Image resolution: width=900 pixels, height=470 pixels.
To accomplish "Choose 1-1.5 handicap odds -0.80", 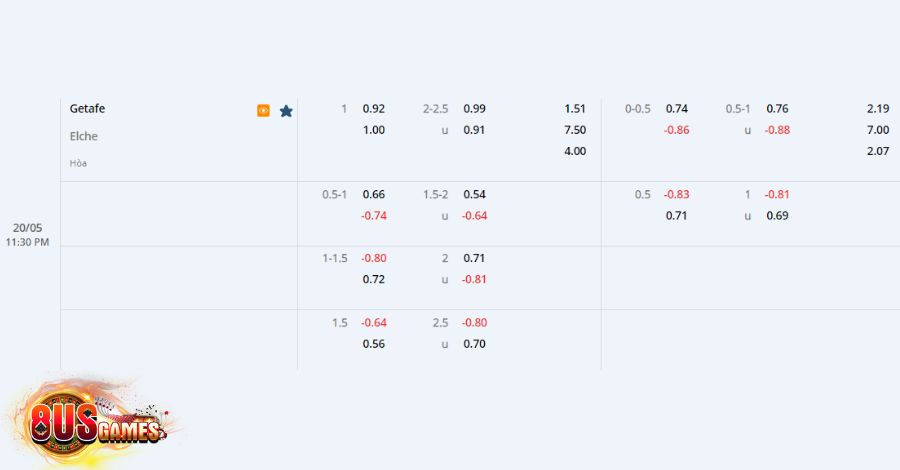I will 374,258.
